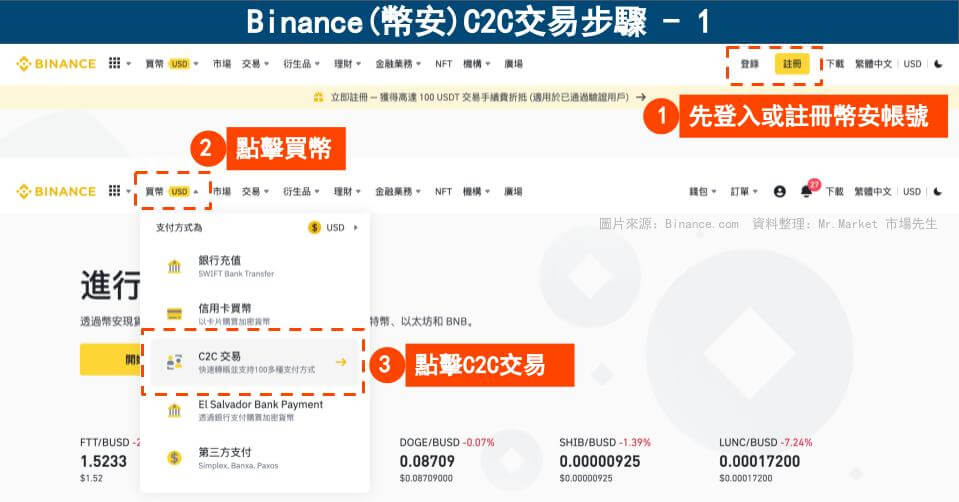
Task: Open 訂單 dropdown in lower navbar
Action: [744, 191]
